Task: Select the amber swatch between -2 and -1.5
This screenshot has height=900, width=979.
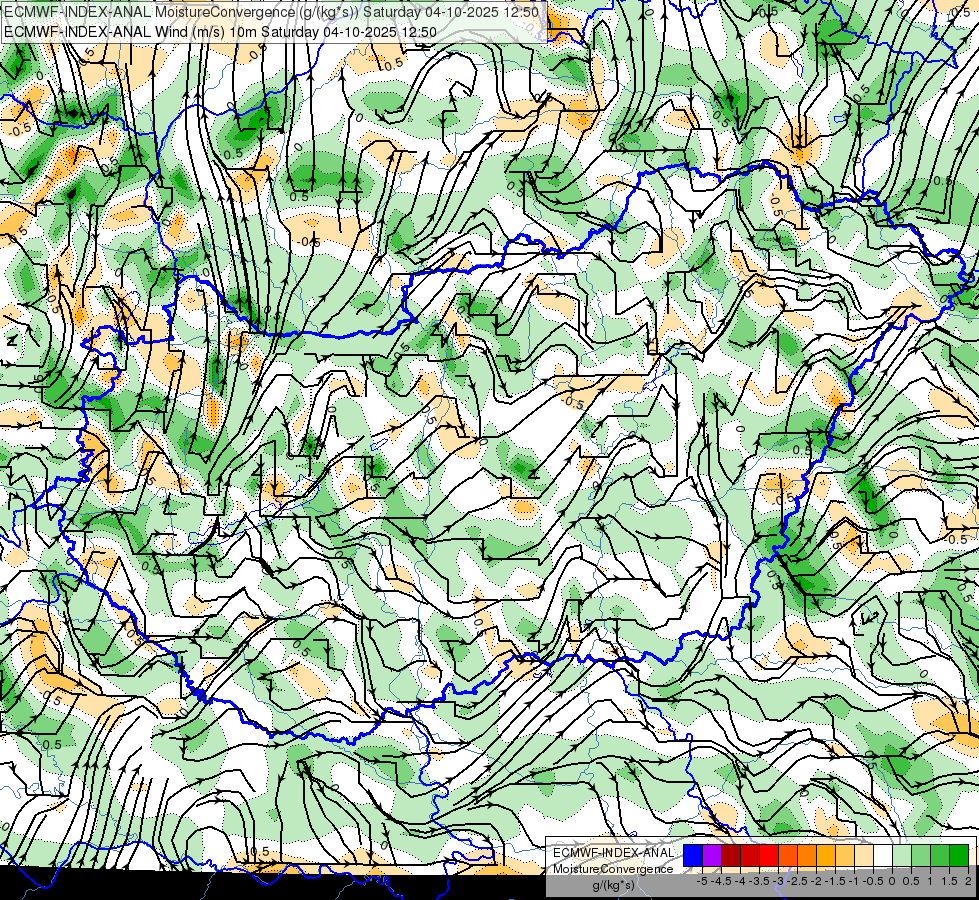Action: tap(826, 856)
